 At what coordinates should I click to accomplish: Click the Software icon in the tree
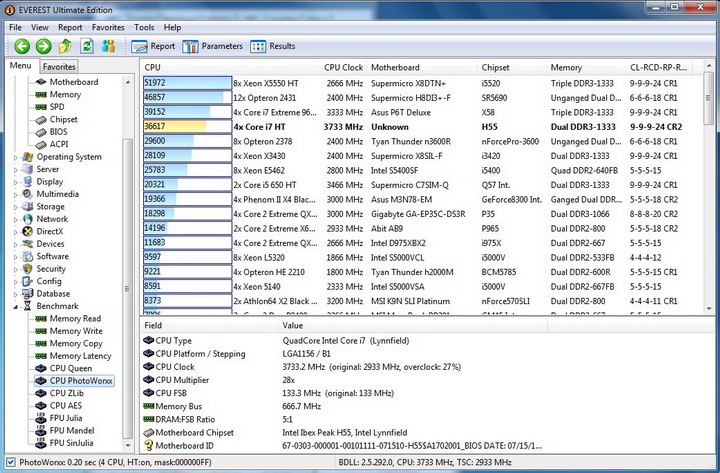[28, 256]
